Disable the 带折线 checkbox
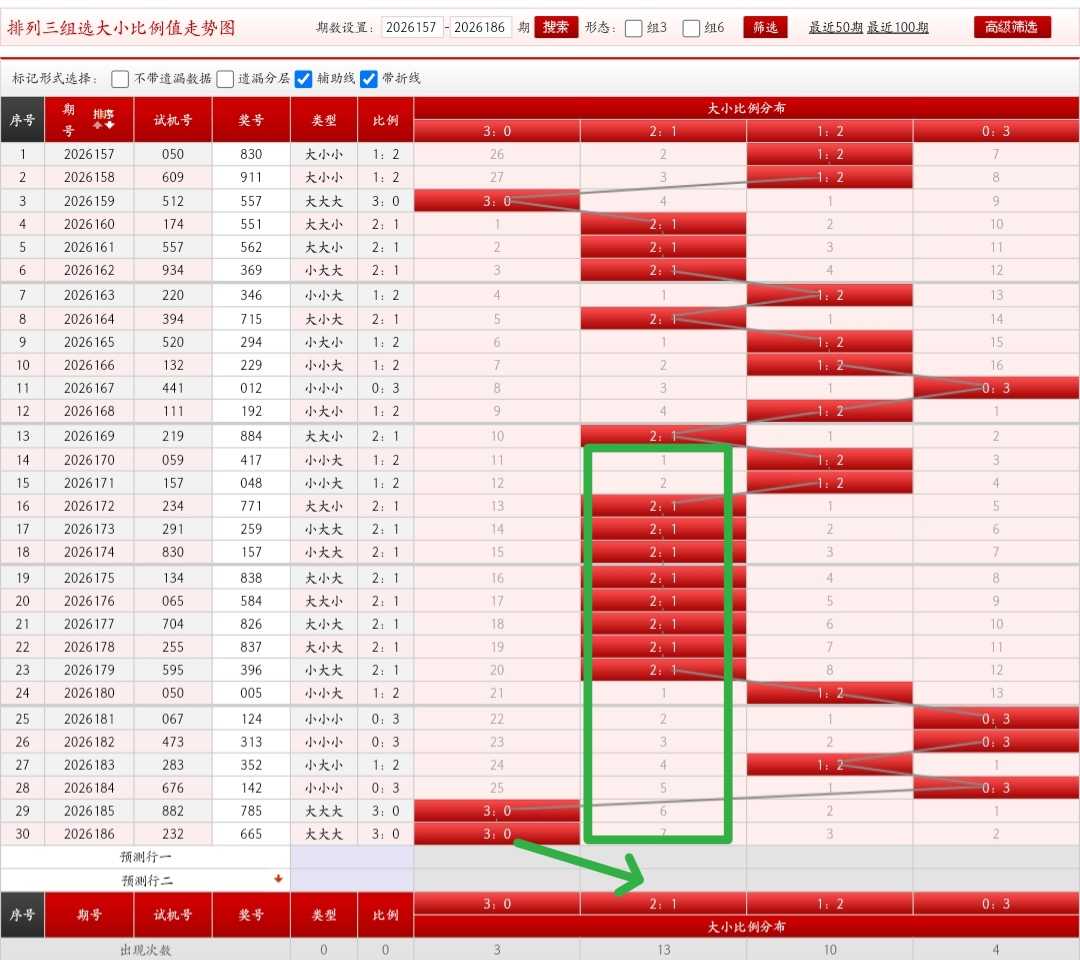This screenshot has width=1080, height=960. click(x=369, y=79)
